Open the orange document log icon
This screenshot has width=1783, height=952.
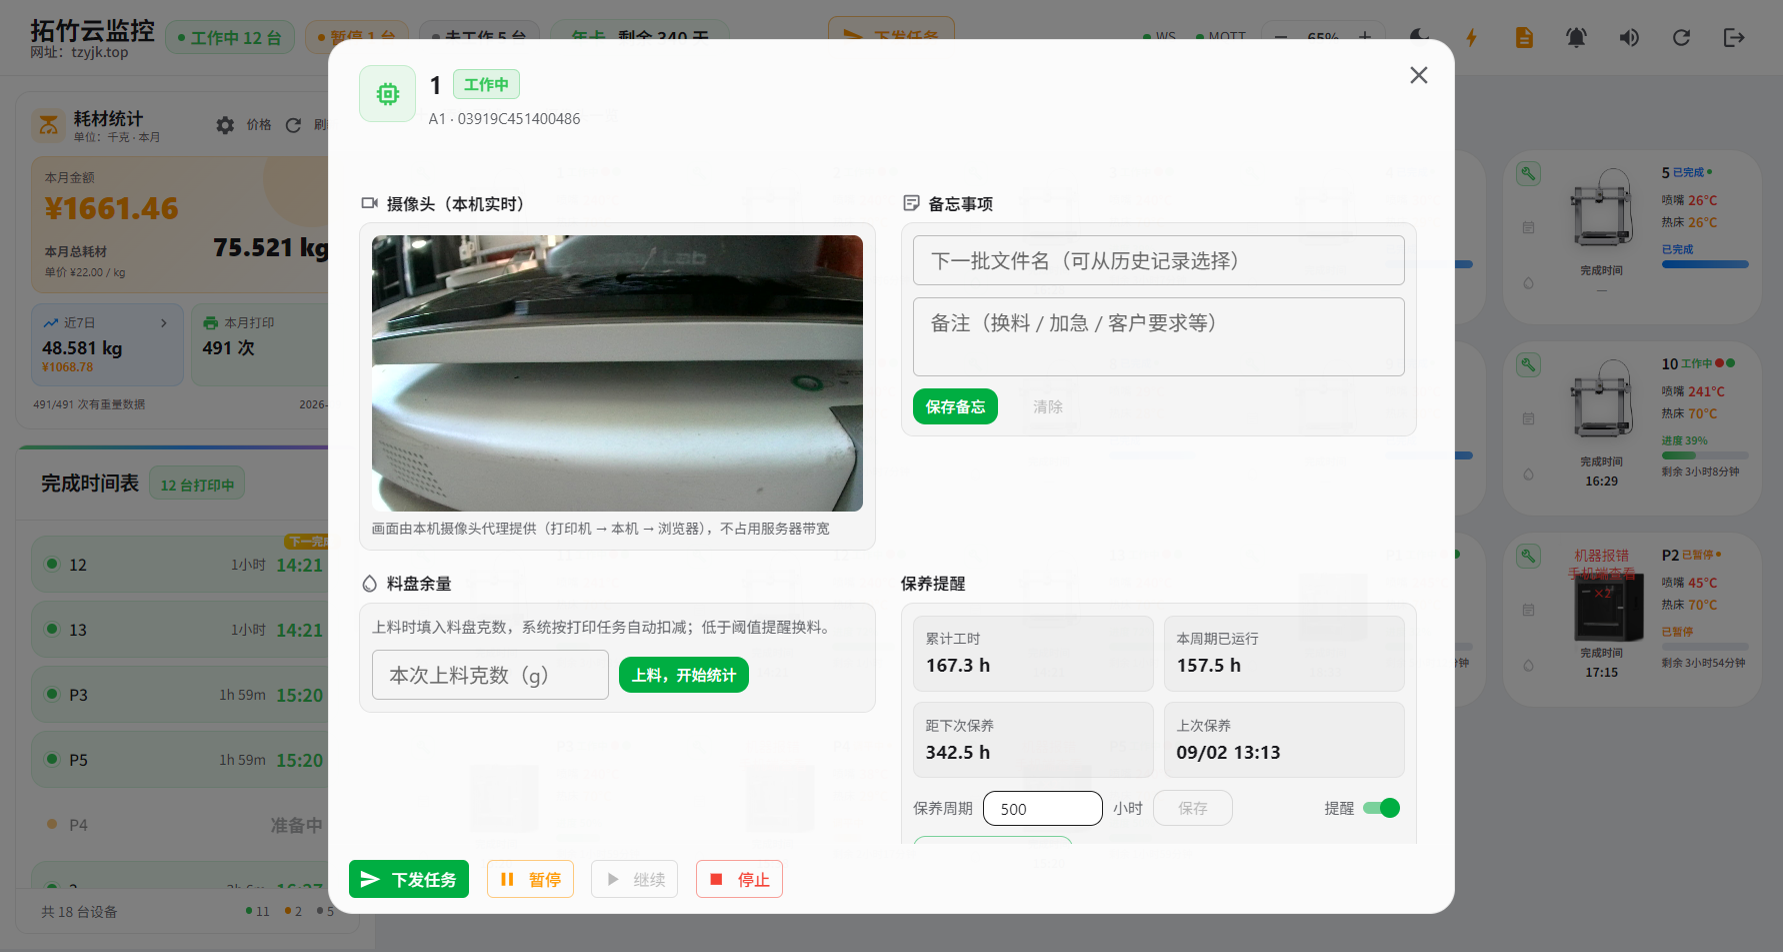click(x=1524, y=38)
